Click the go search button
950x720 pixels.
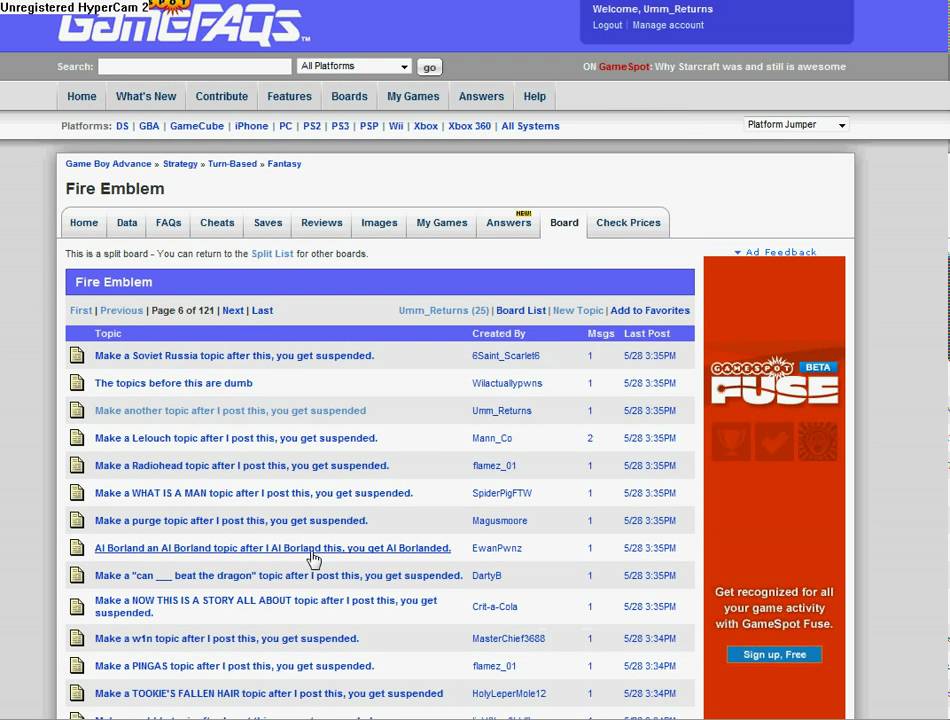430,67
